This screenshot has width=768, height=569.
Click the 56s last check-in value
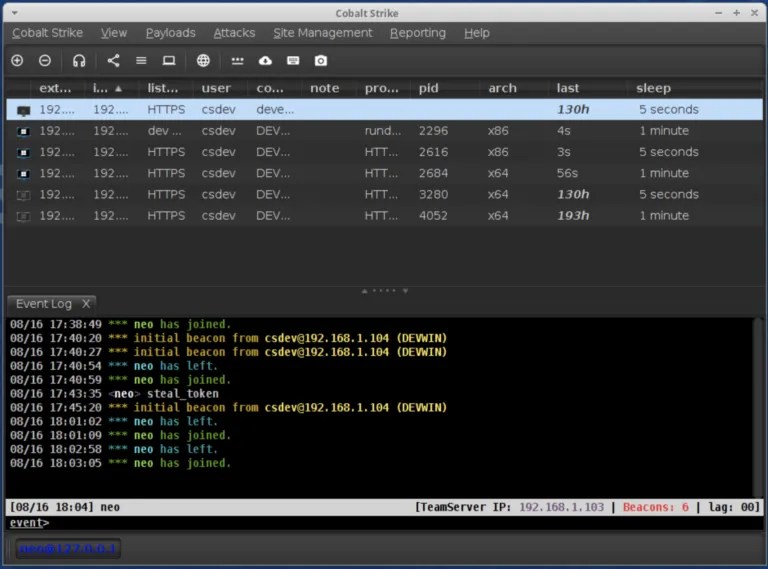[567, 173]
